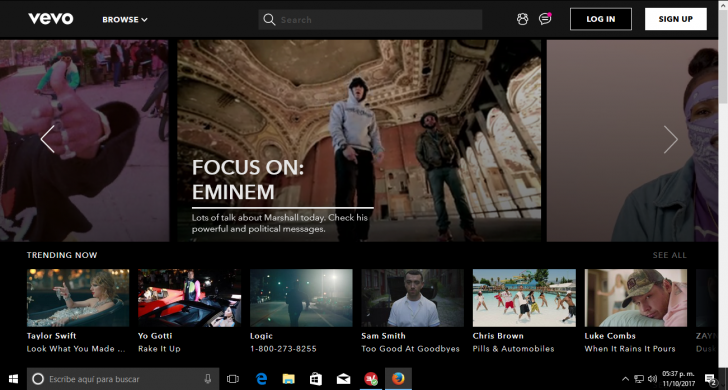Image resolution: width=728 pixels, height=390 pixels.
Task: Open the Luke Combs video thumbnail
Action: [x=636, y=298]
